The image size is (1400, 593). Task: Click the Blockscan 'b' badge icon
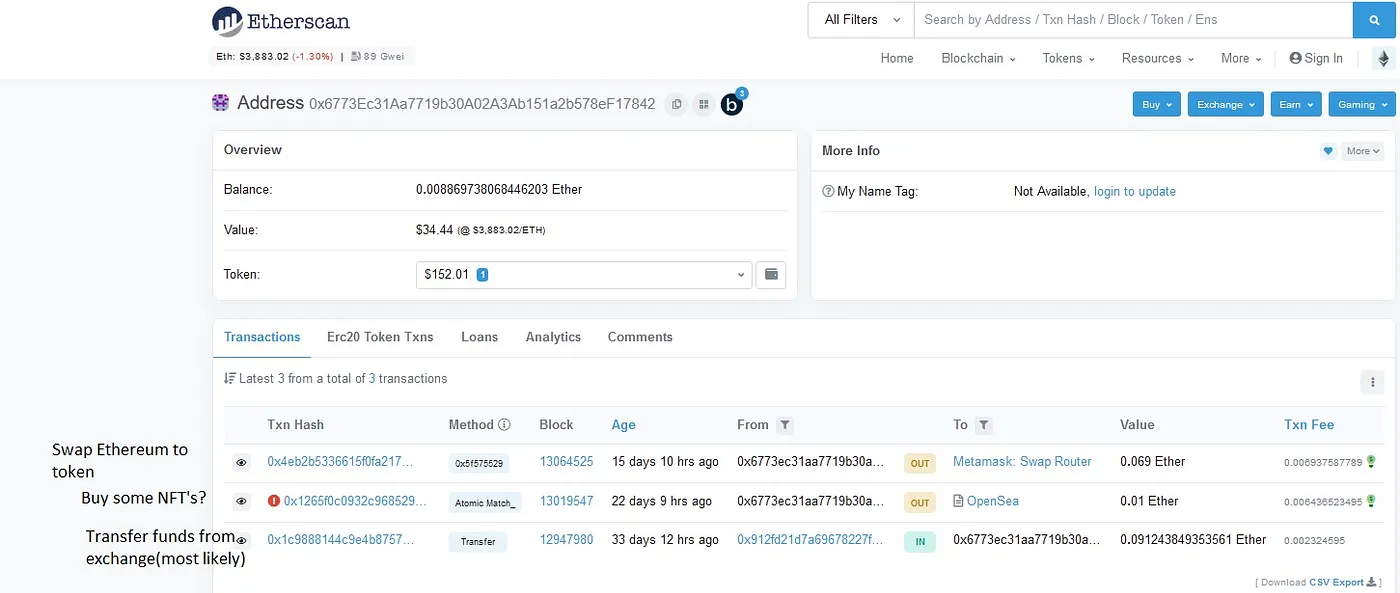click(731, 104)
